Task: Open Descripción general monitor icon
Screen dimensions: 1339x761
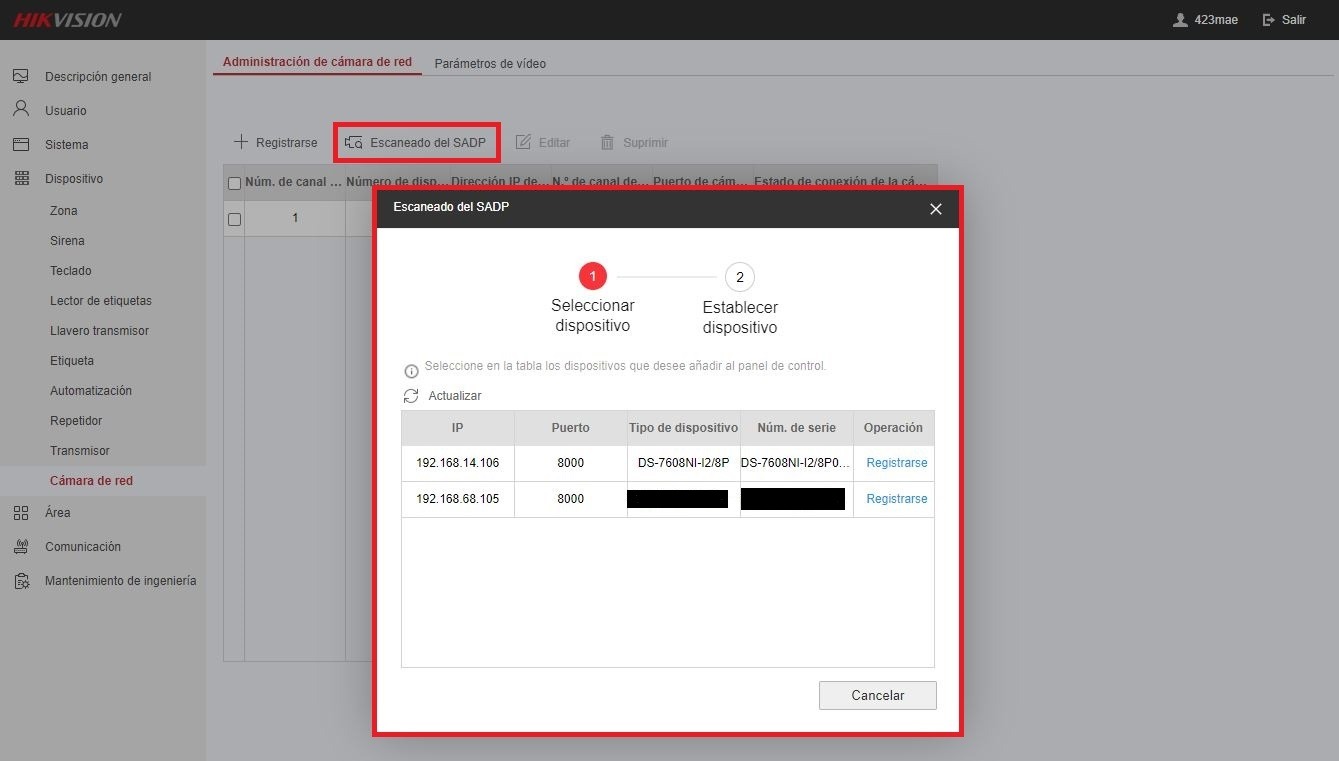Action: (x=21, y=76)
